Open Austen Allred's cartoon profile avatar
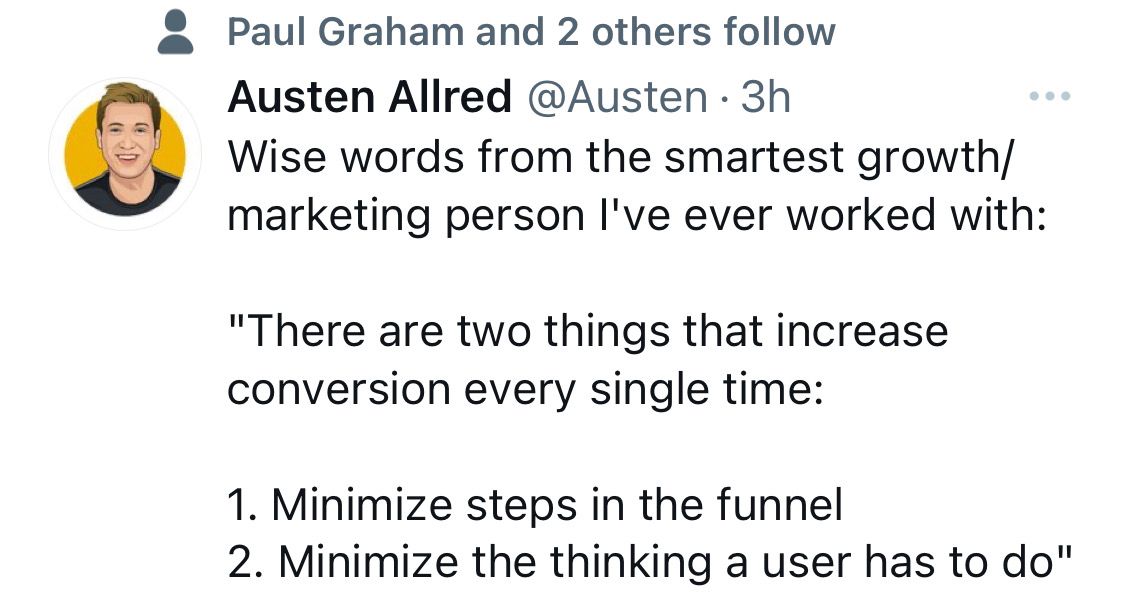The height and width of the screenshot is (603, 1125). pyautogui.click(x=125, y=154)
